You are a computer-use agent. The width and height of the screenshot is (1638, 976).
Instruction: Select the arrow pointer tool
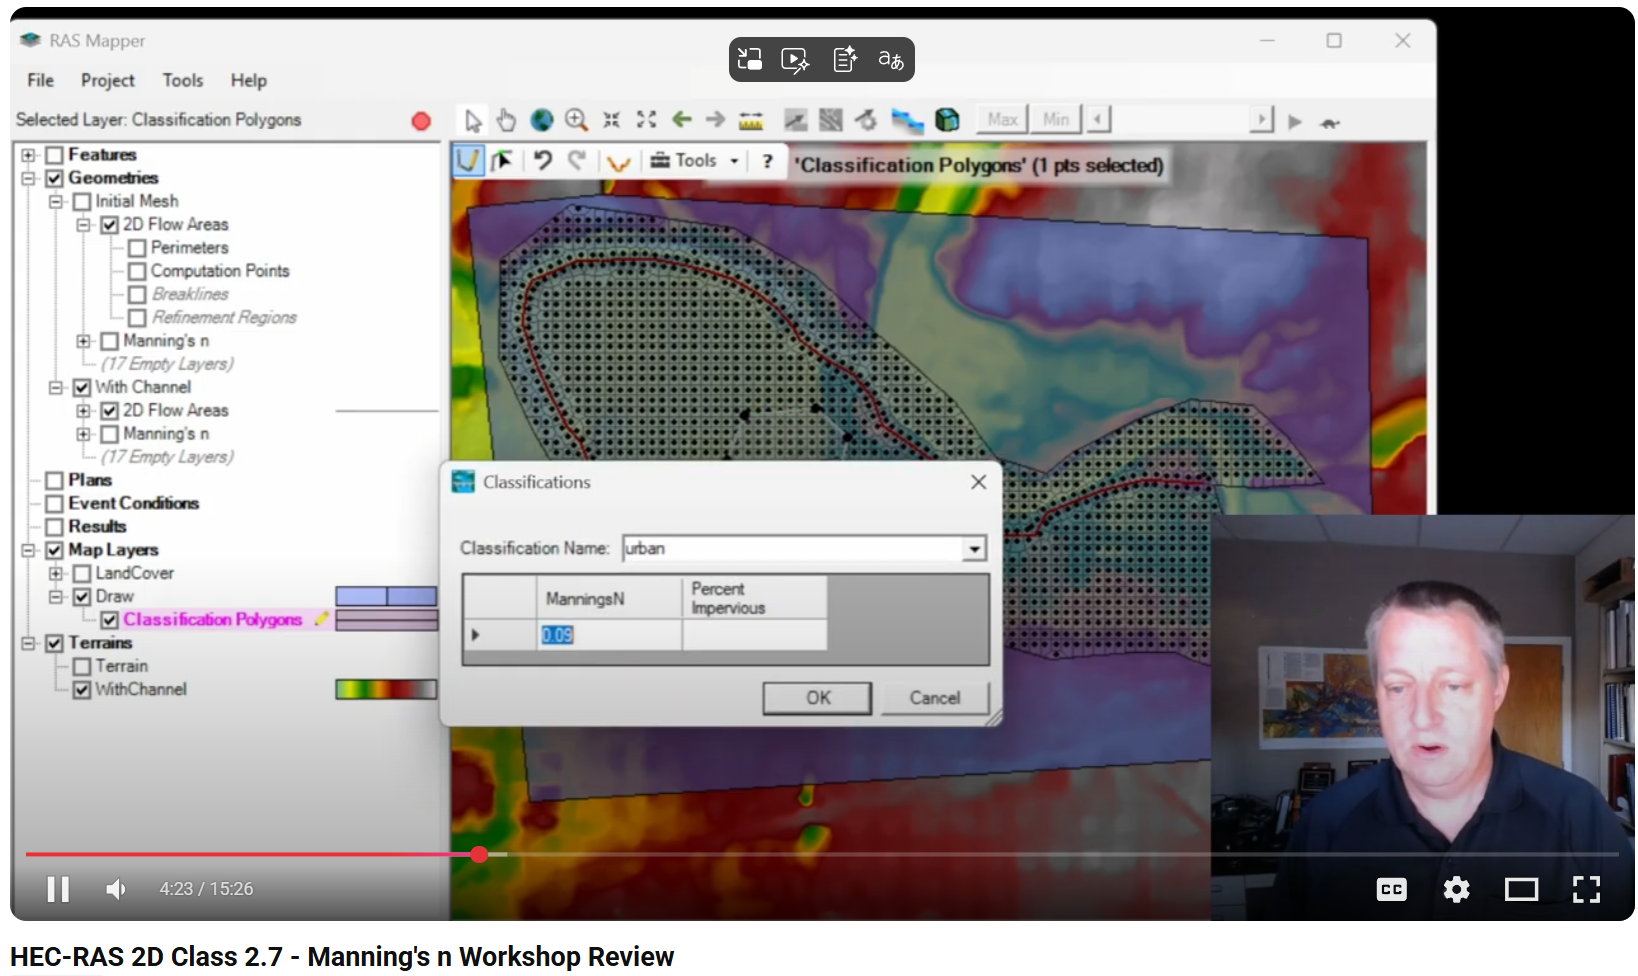click(473, 121)
